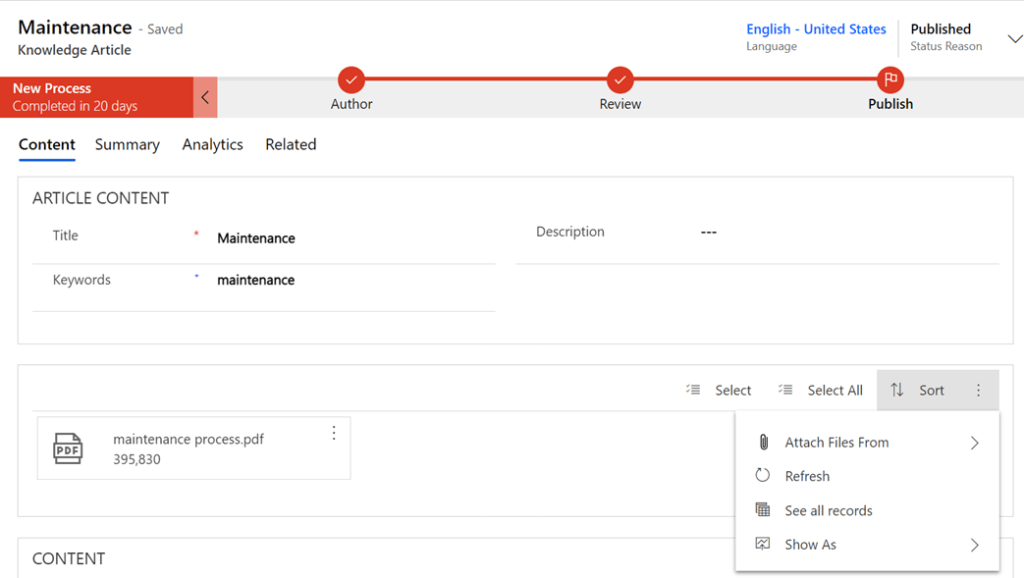Expand the Show As submenu arrow

click(x=974, y=545)
